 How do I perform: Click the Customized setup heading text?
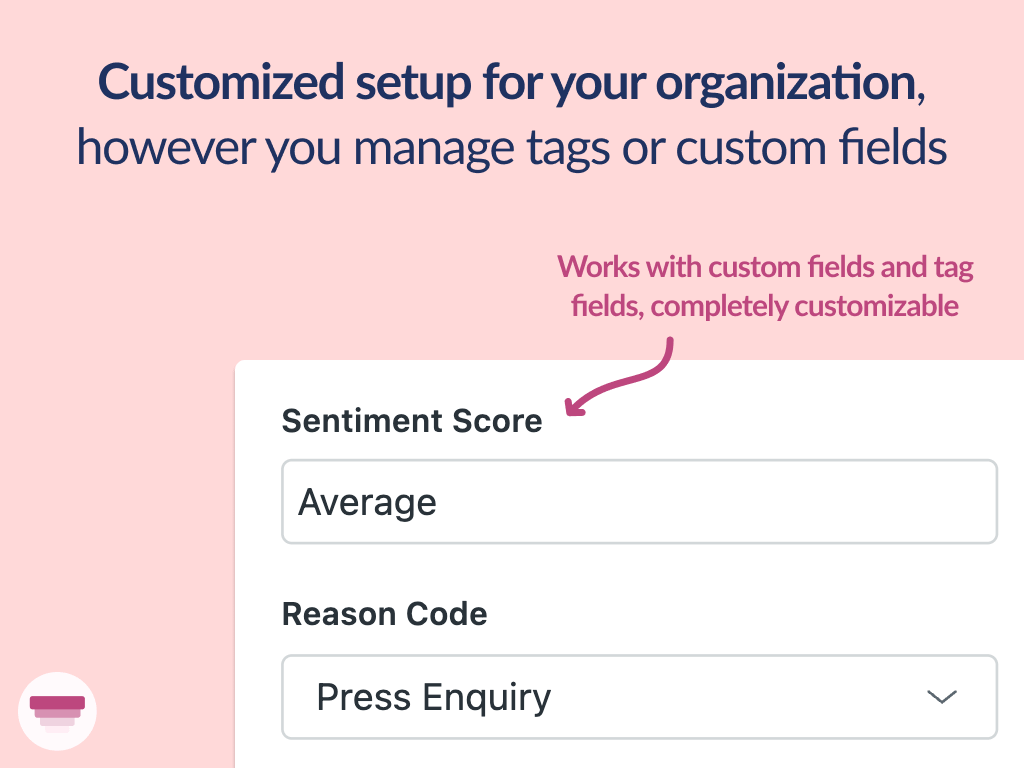point(512,83)
